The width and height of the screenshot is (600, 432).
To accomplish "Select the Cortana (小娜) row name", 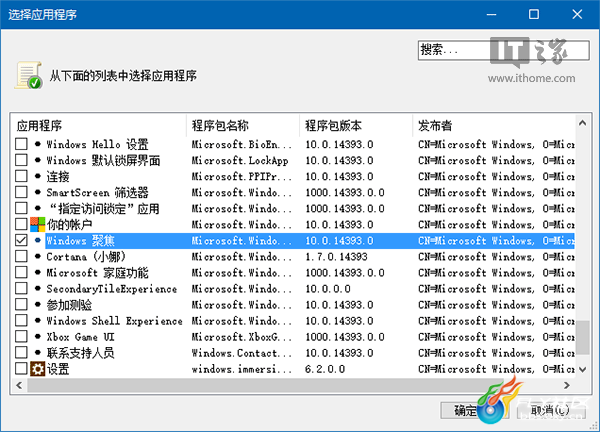I will [86, 257].
